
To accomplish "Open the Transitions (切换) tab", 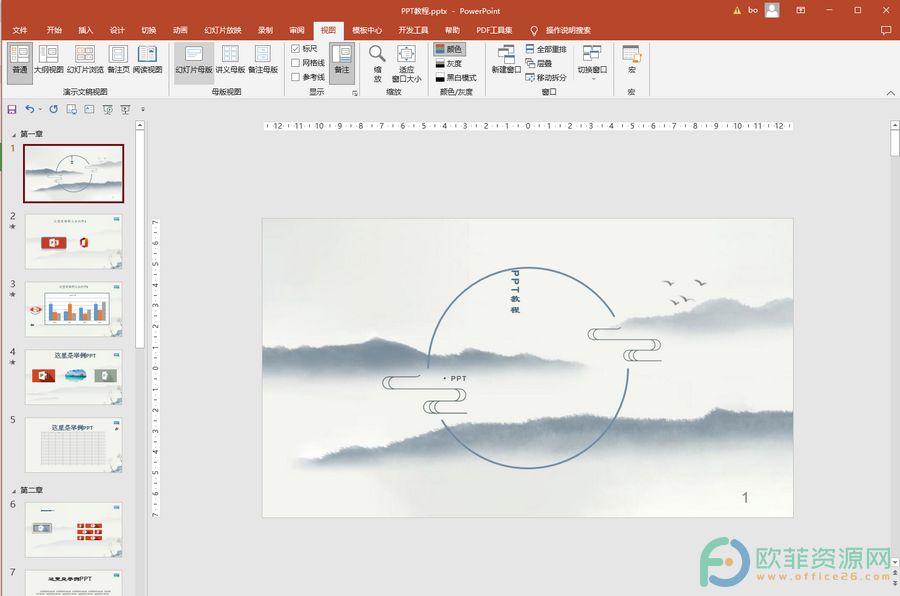I will pyautogui.click(x=149, y=30).
